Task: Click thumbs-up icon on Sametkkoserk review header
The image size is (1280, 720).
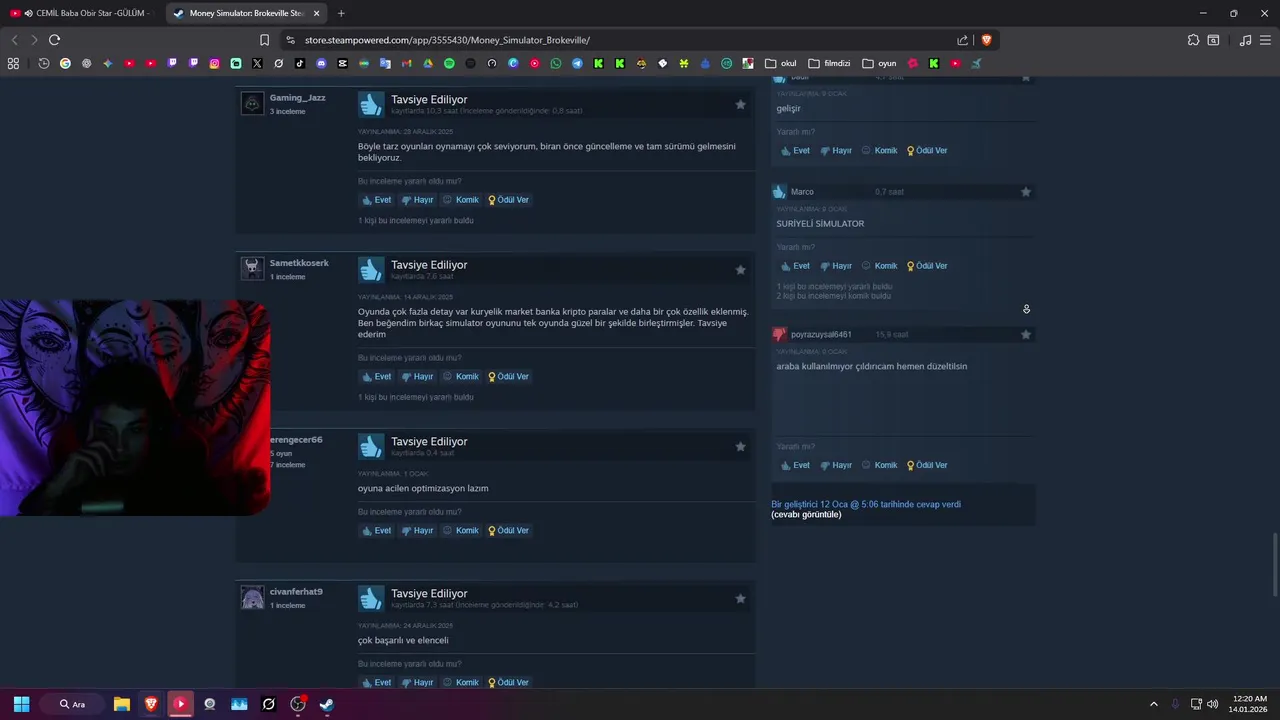Action: click(x=371, y=269)
